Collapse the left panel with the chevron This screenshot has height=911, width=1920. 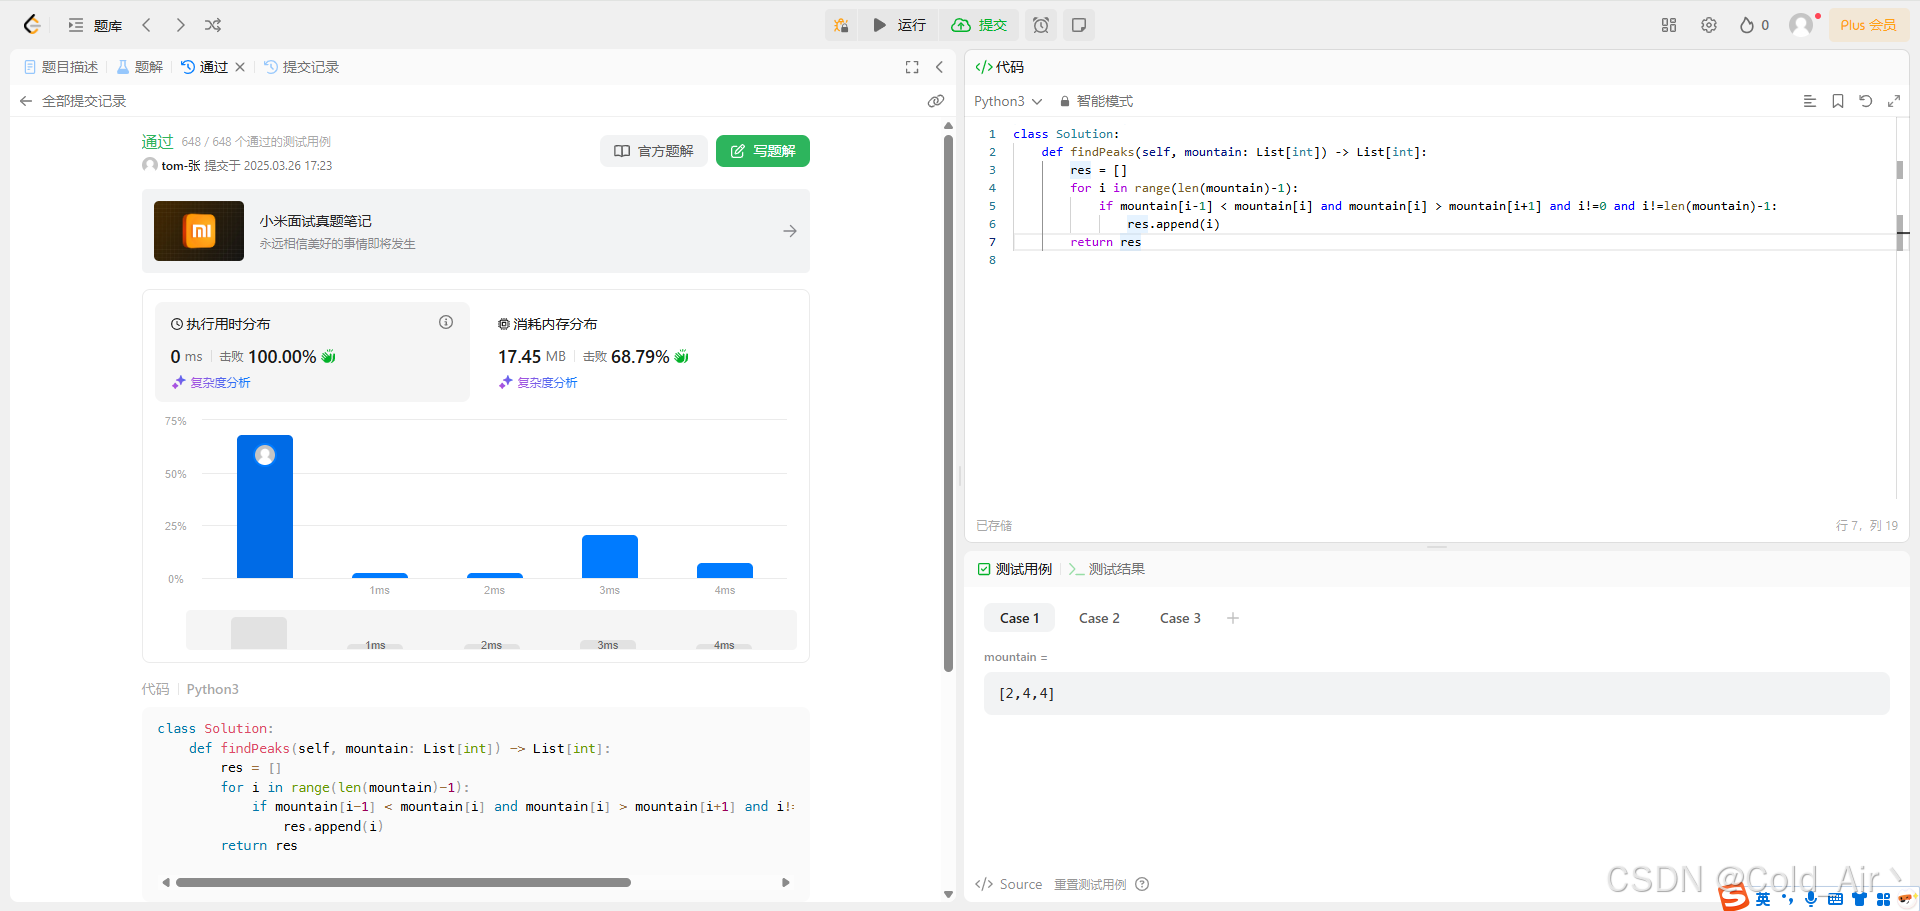tap(940, 67)
